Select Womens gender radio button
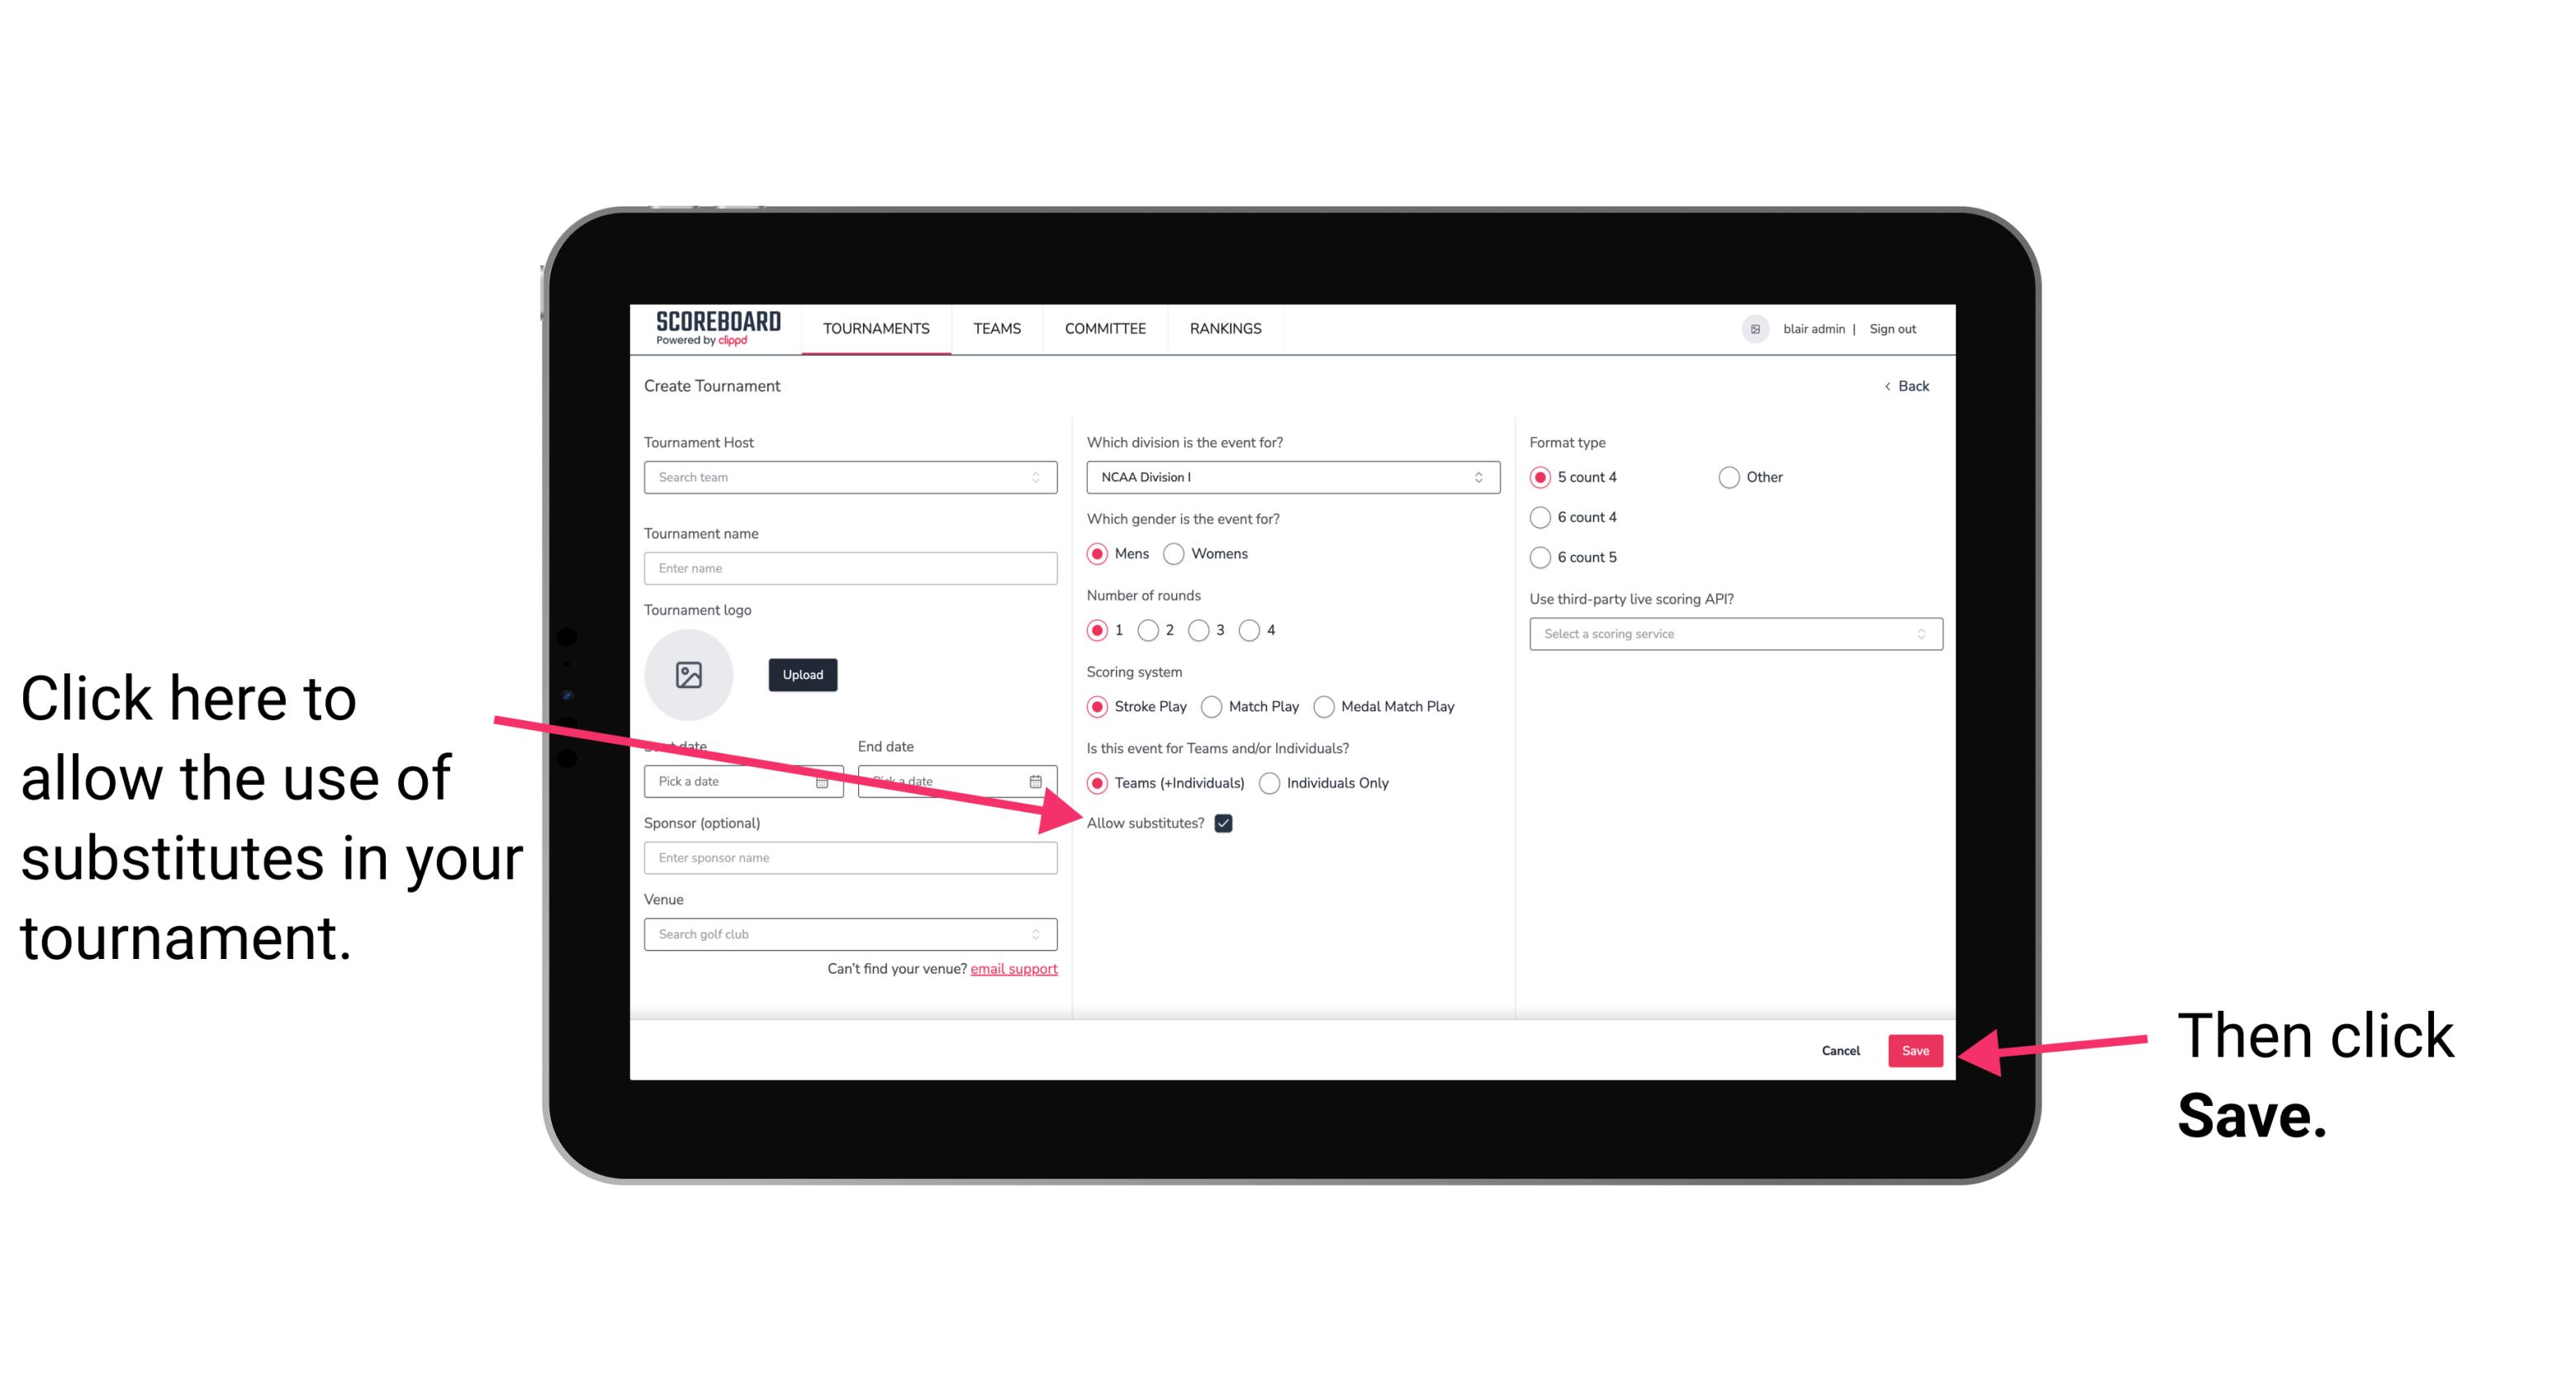The image size is (2576, 1386). click(1179, 555)
